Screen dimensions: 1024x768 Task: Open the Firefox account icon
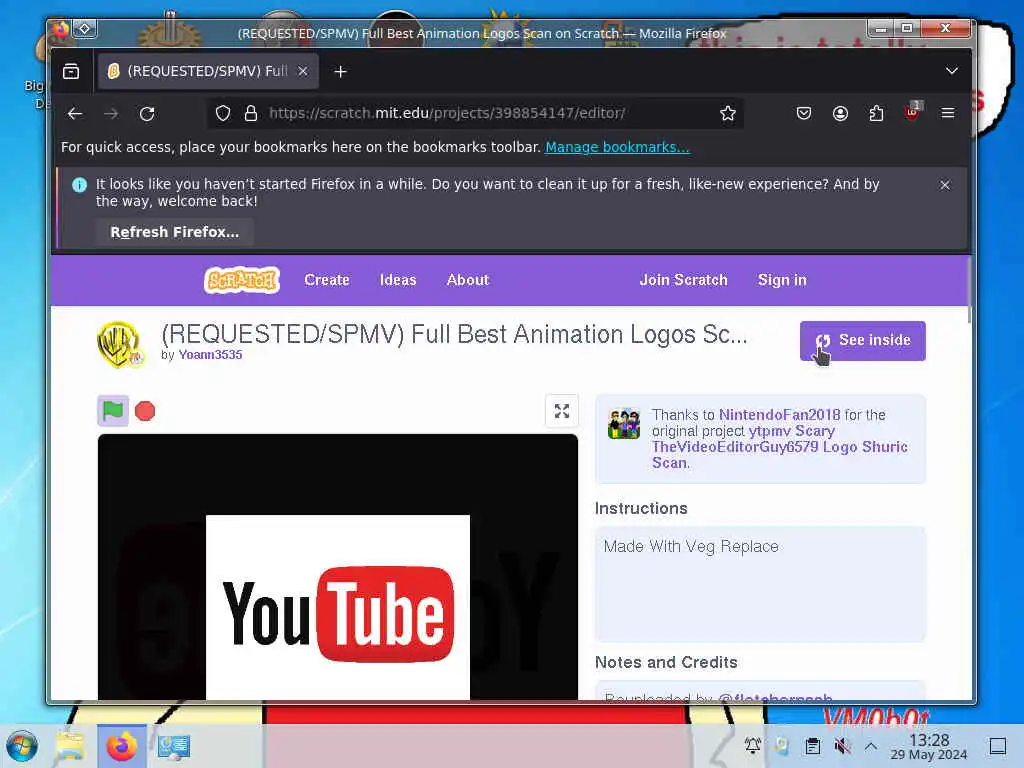tap(840, 114)
